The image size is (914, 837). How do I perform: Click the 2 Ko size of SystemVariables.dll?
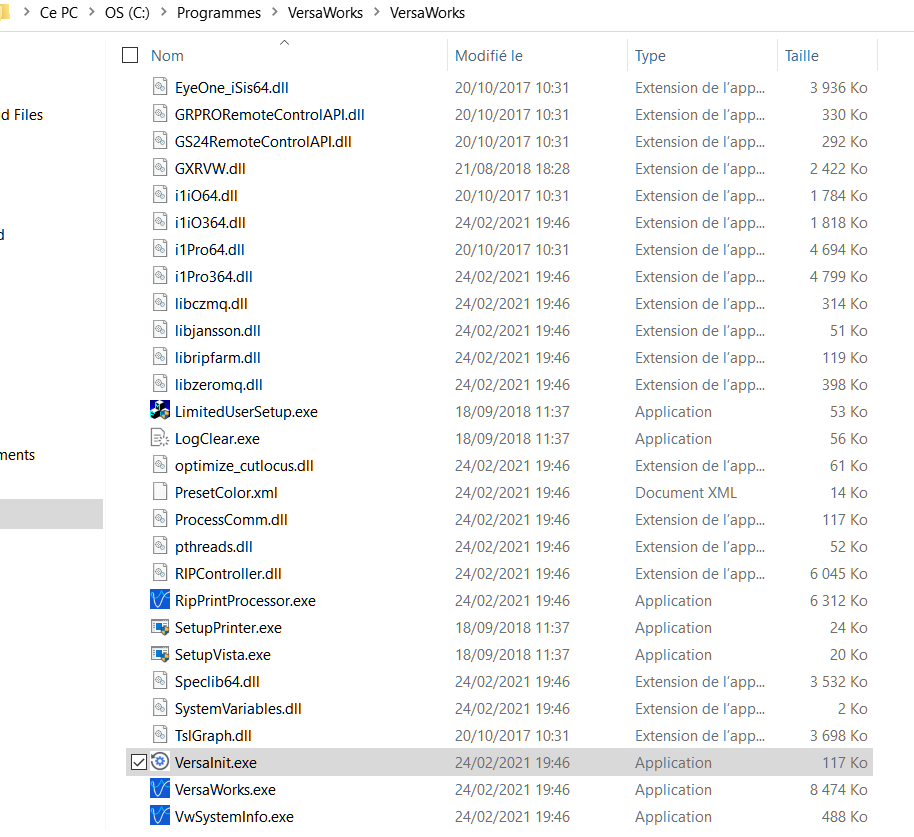tap(852, 708)
